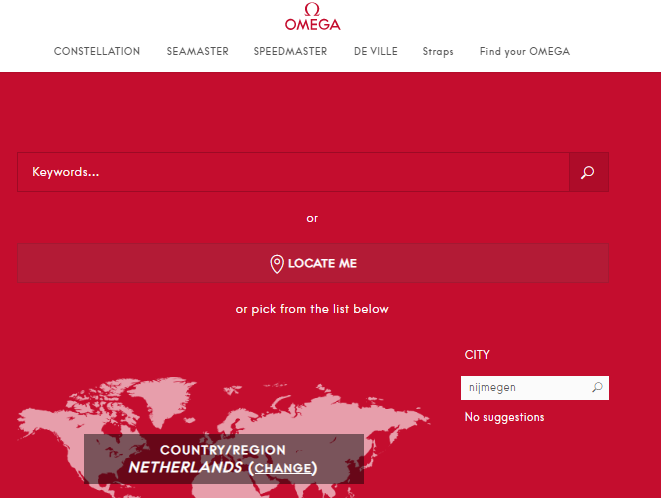Click the No suggestions text
661x498 pixels.
point(504,417)
